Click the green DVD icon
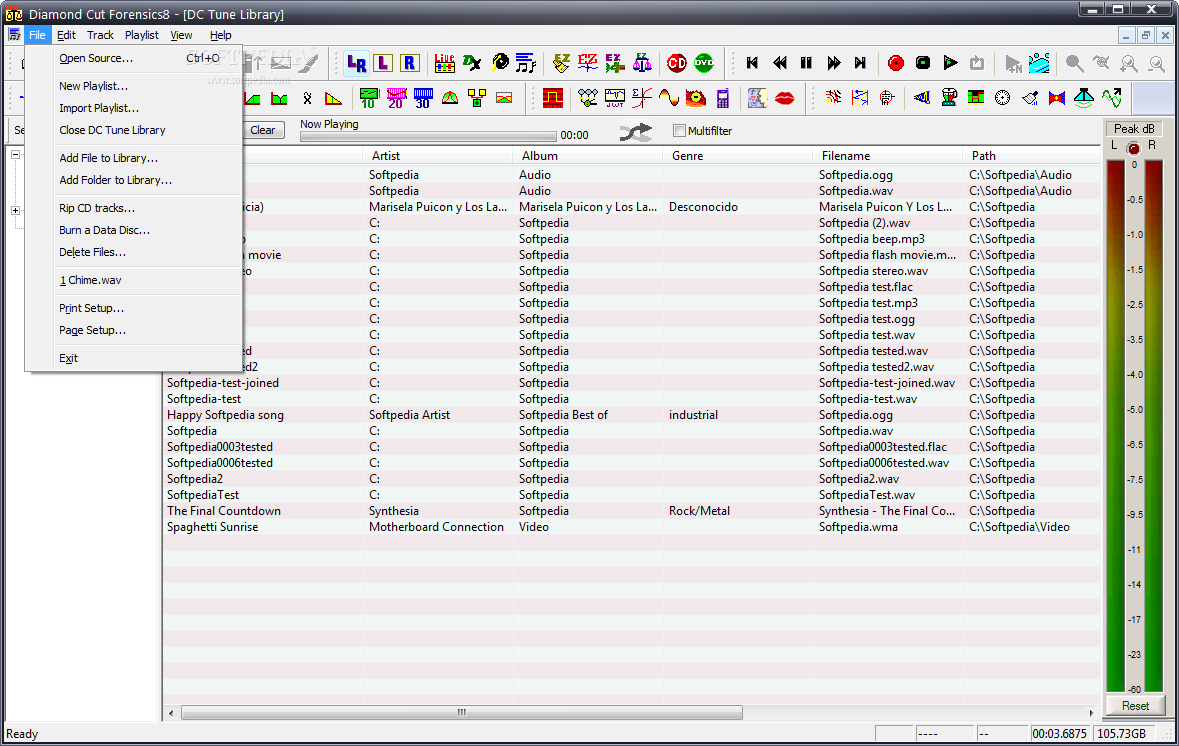 (704, 63)
